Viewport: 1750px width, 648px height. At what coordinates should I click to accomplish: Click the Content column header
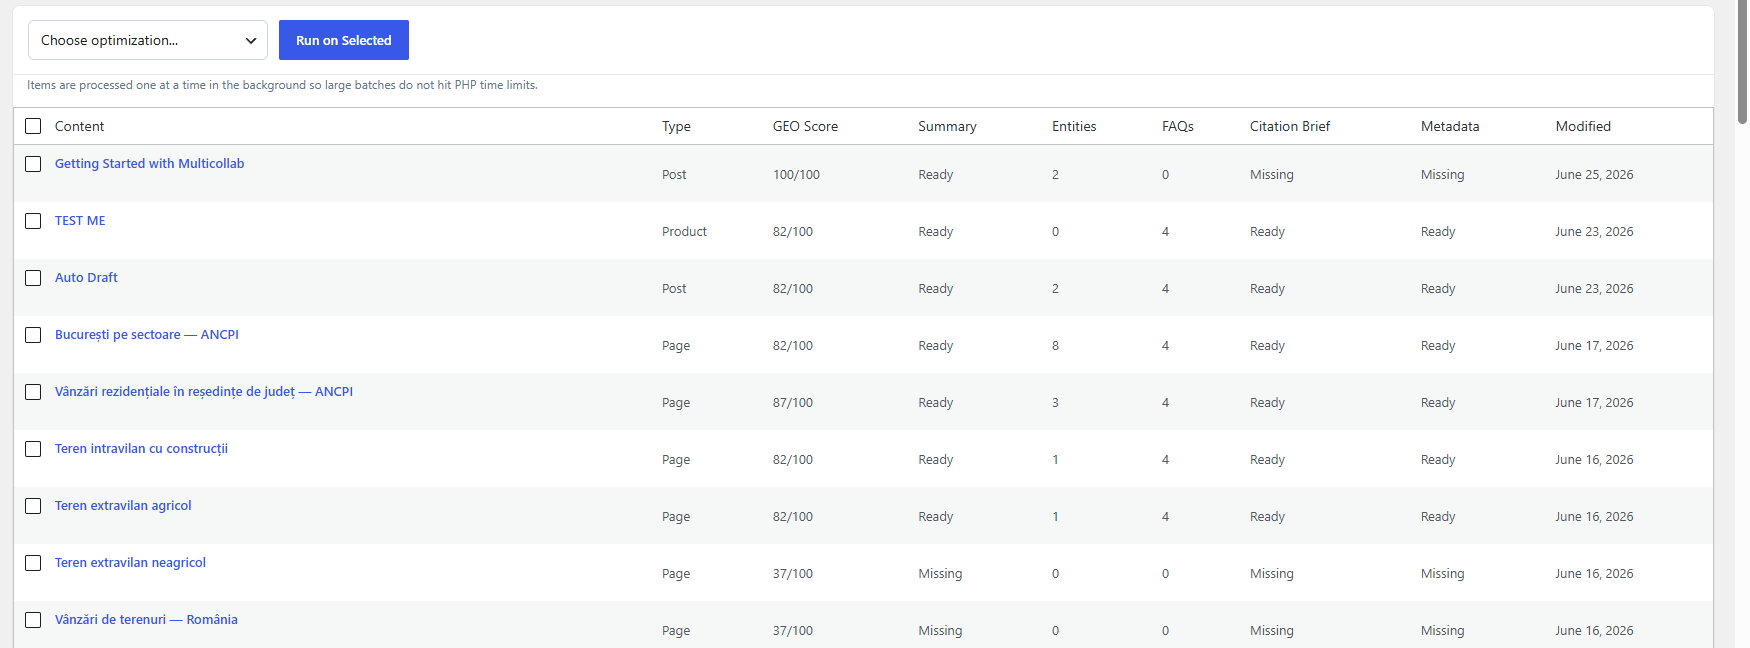click(79, 126)
